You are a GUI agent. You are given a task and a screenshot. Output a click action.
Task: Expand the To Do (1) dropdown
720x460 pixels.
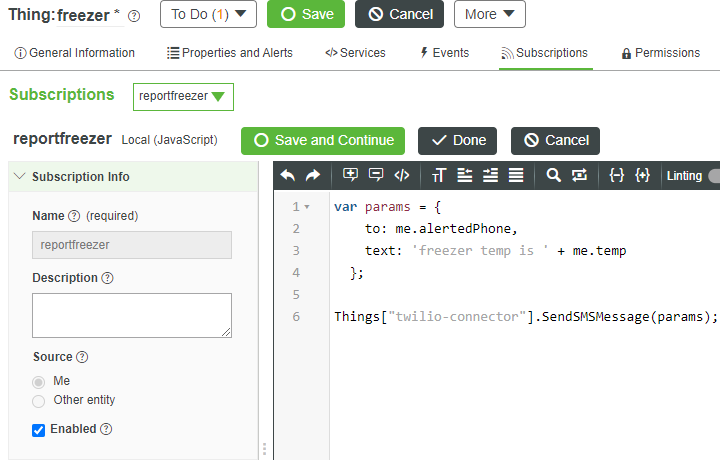click(208, 15)
